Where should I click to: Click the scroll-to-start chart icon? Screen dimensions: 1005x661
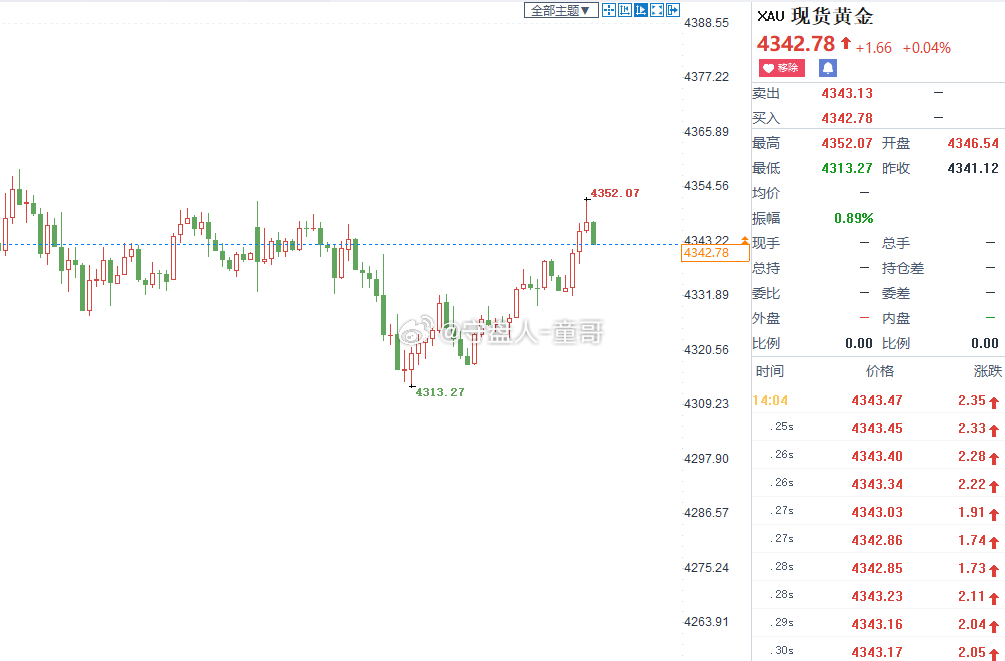[x=625, y=10]
